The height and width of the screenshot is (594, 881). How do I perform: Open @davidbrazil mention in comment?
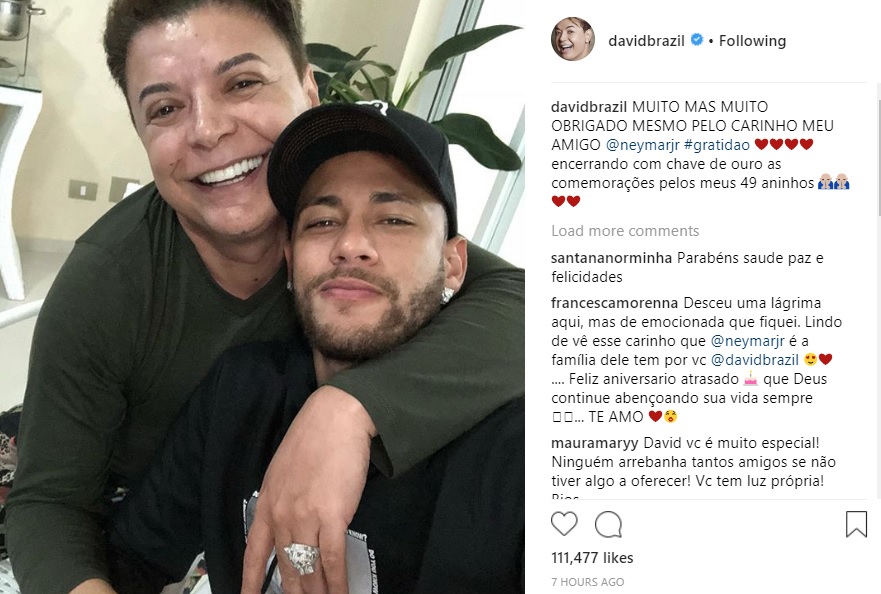[755, 360]
